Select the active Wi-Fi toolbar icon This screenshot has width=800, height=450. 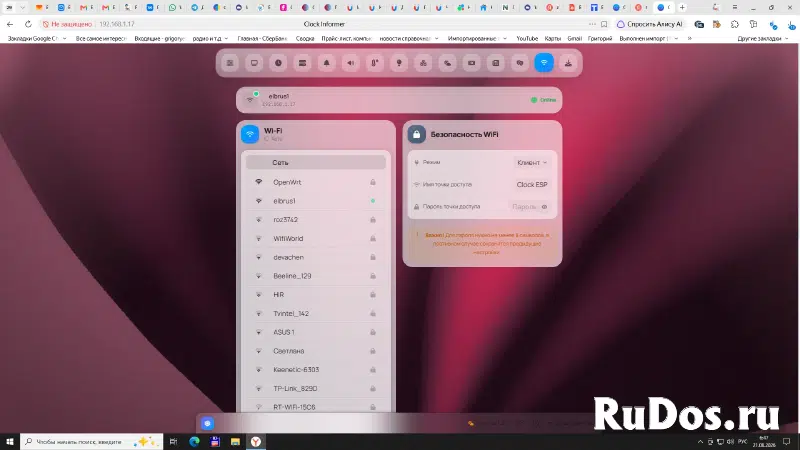coord(544,63)
